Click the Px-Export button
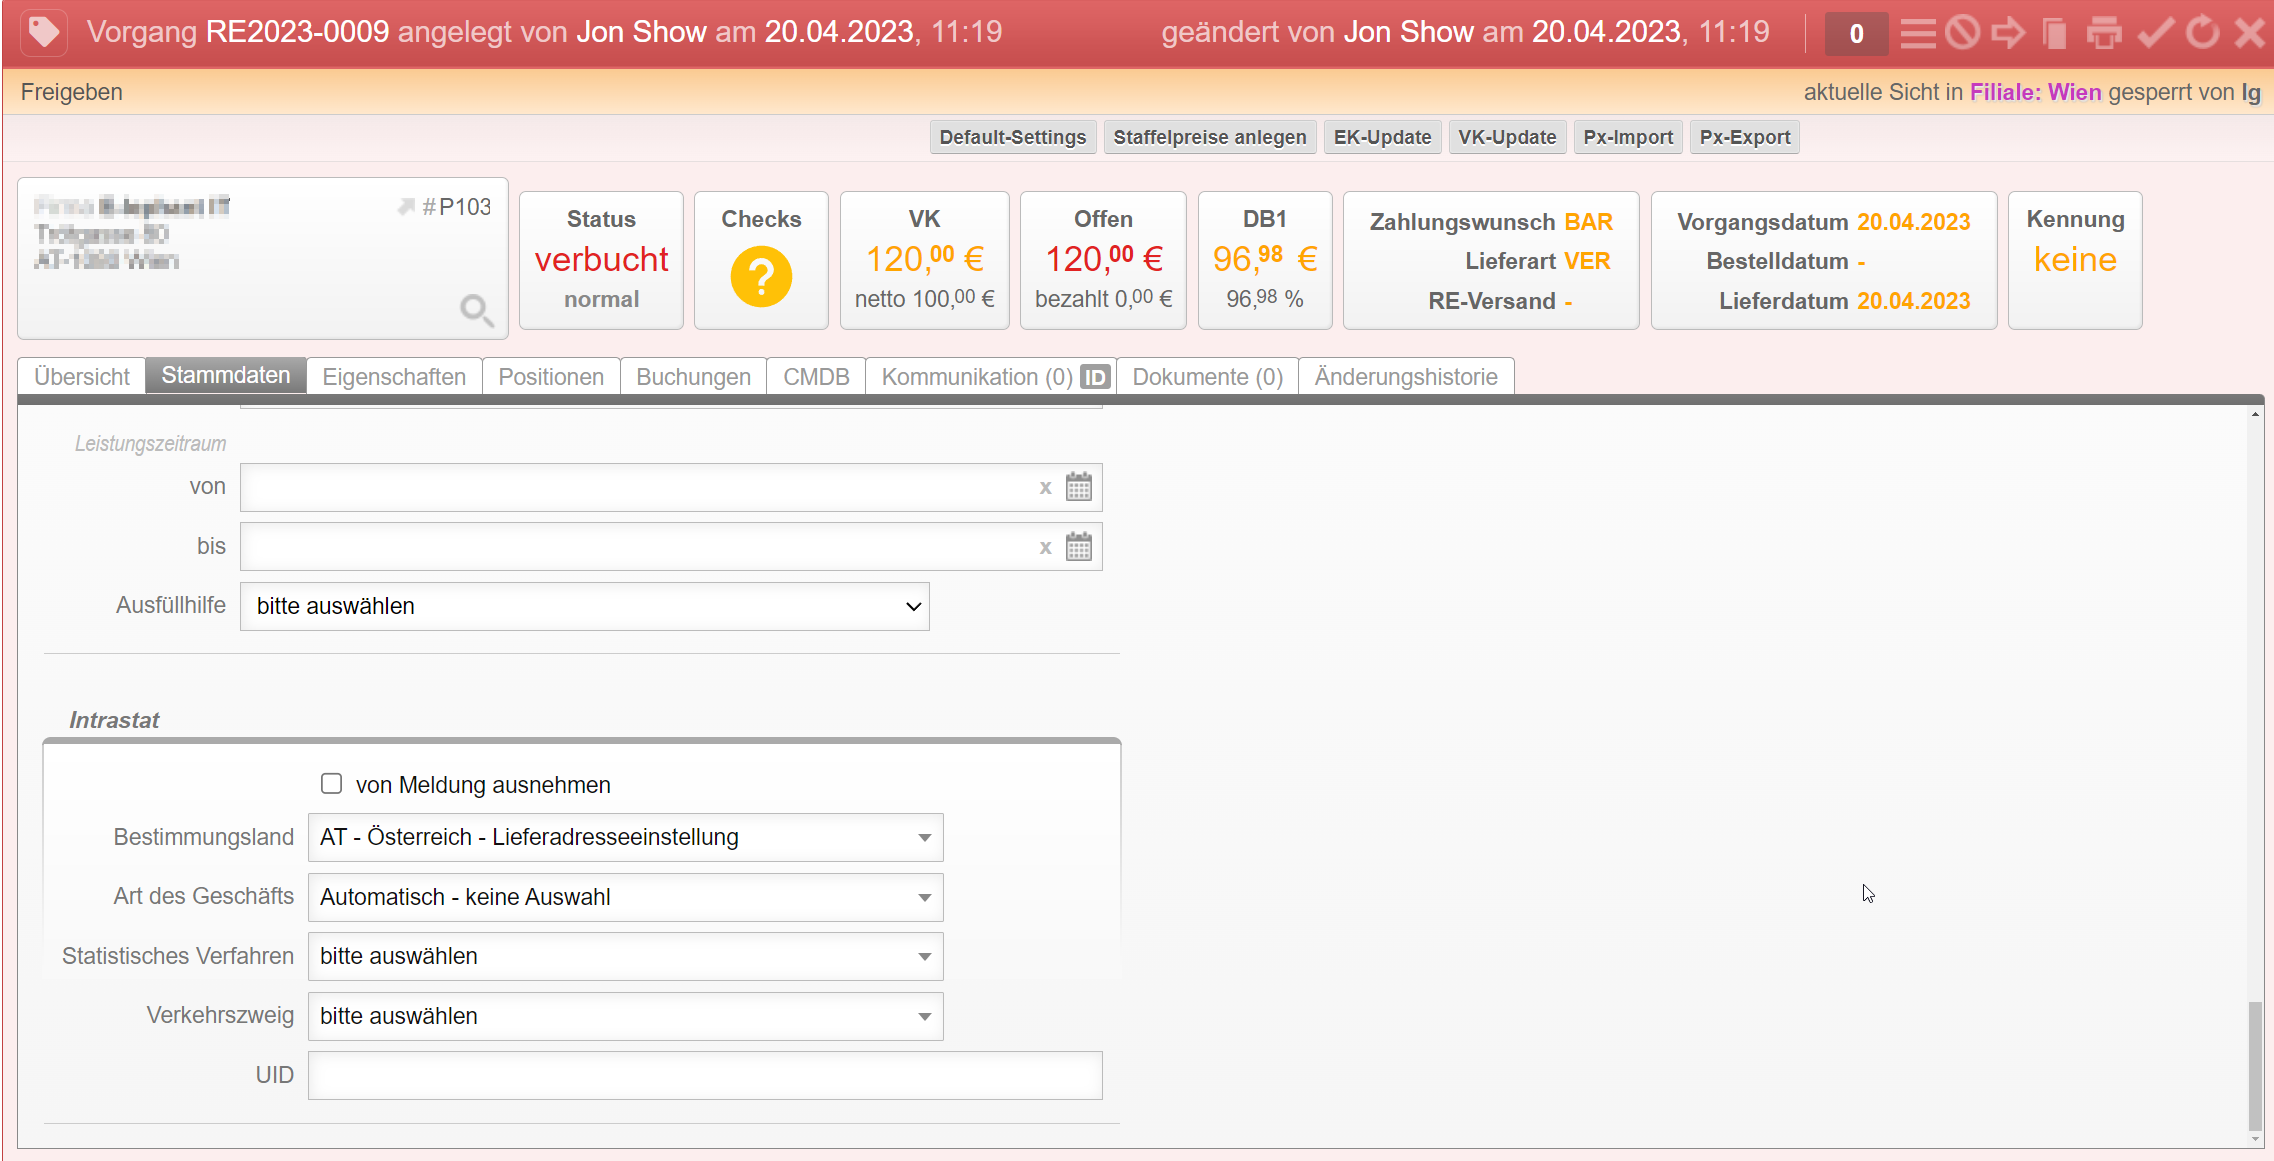2274x1161 pixels. click(1745, 137)
